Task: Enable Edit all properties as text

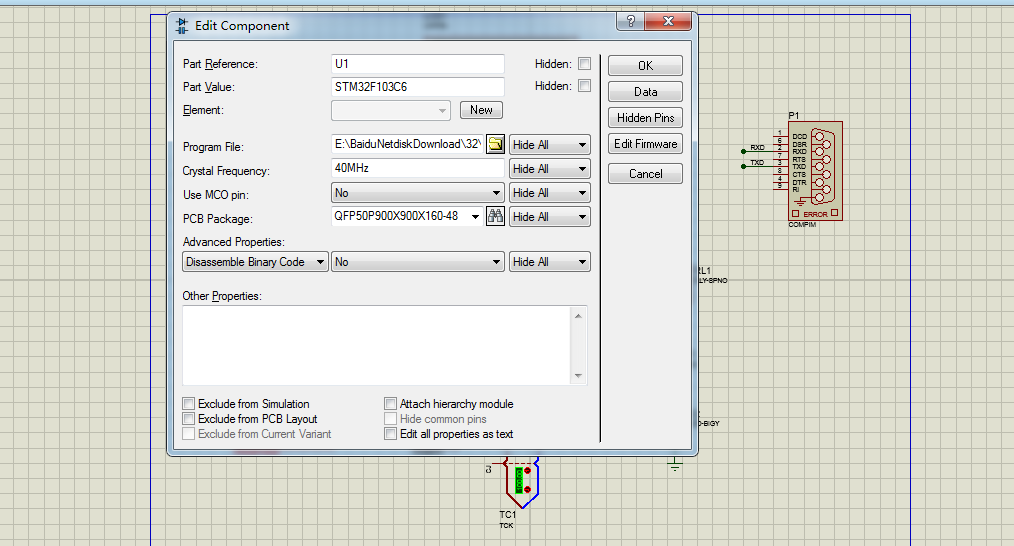Action: (x=391, y=434)
